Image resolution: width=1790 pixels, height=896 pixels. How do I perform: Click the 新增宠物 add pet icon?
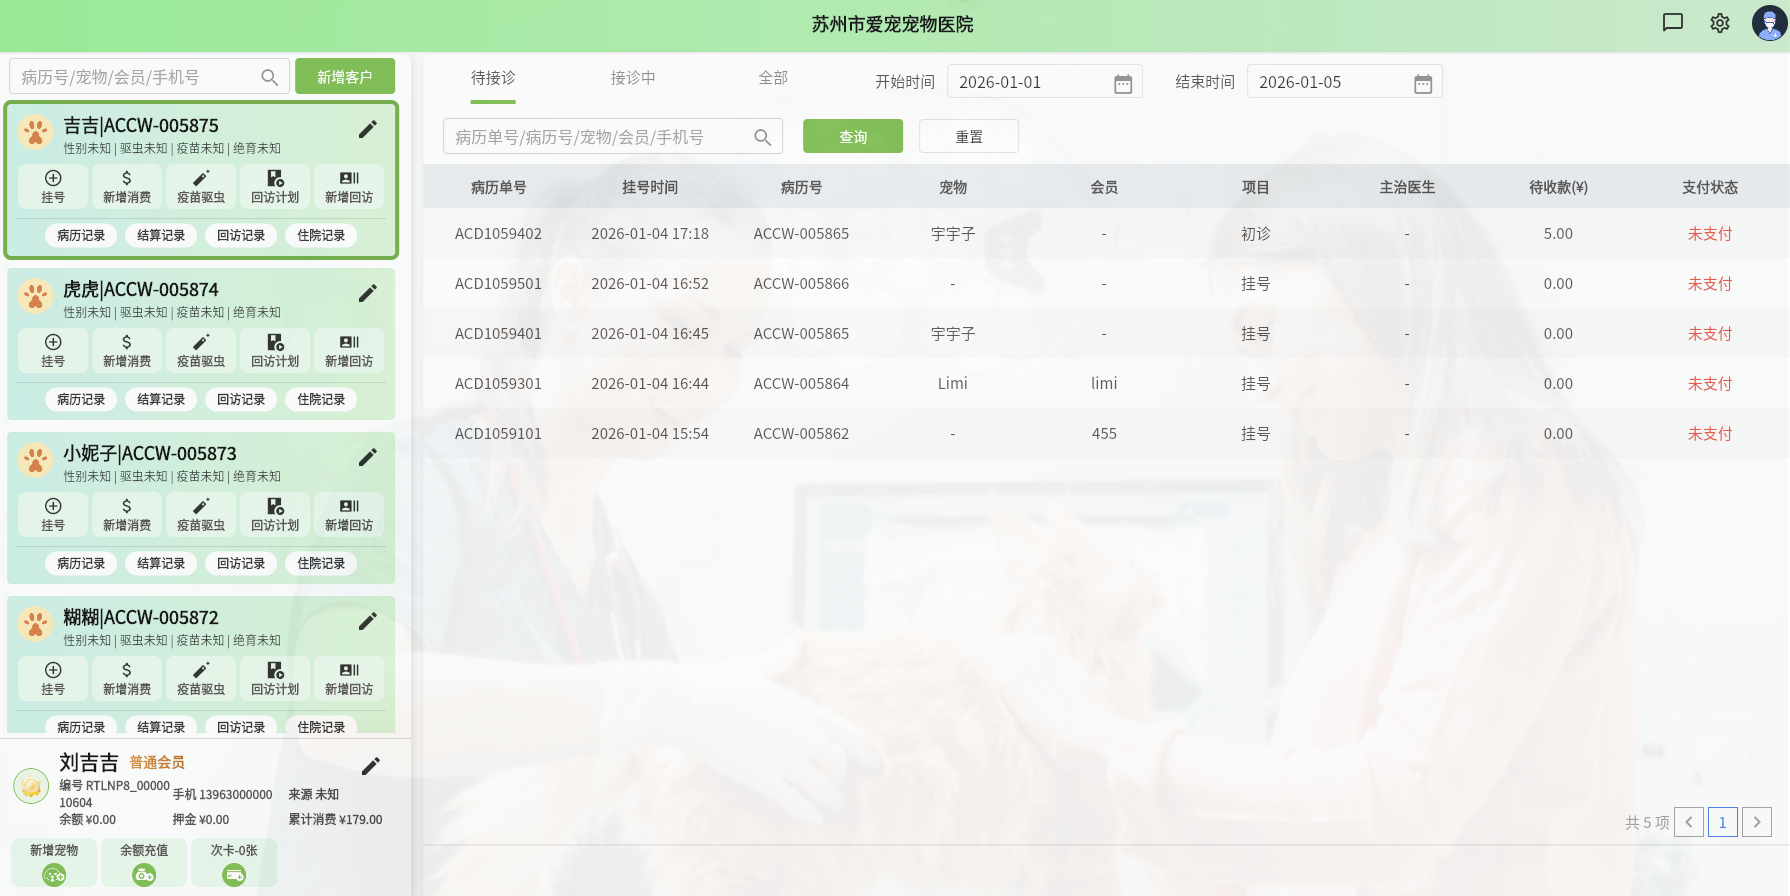click(54, 875)
